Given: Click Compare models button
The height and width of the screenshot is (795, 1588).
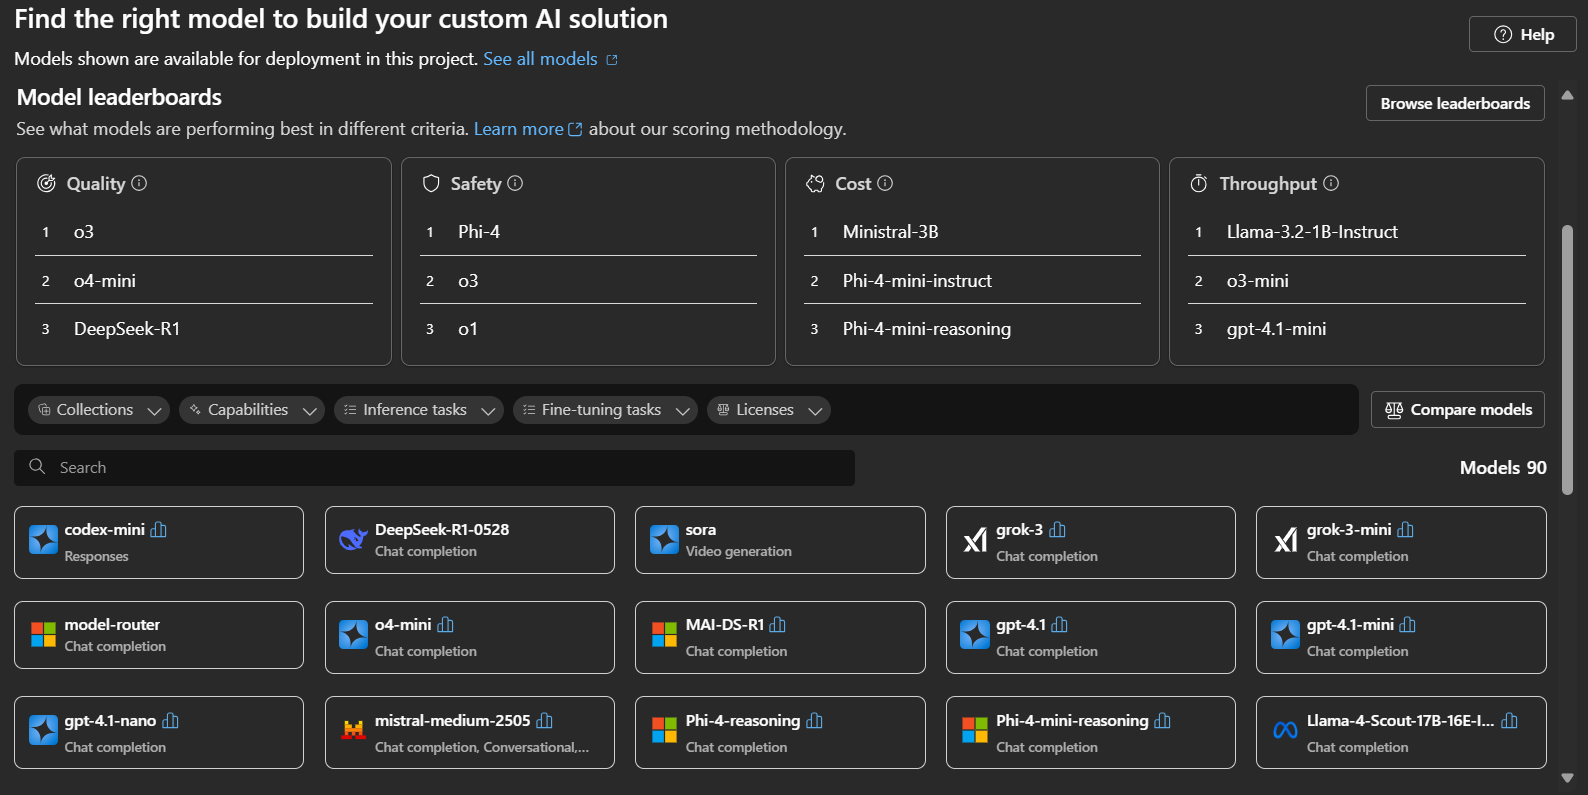Looking at the screenshot, I should pos(1458,409).
